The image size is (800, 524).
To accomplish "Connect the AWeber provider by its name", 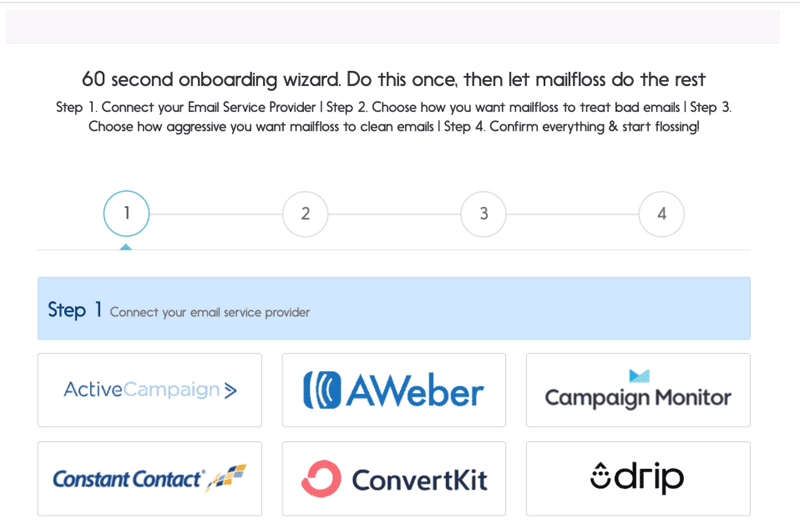I will pyautogui.click(x=415, y=391).
